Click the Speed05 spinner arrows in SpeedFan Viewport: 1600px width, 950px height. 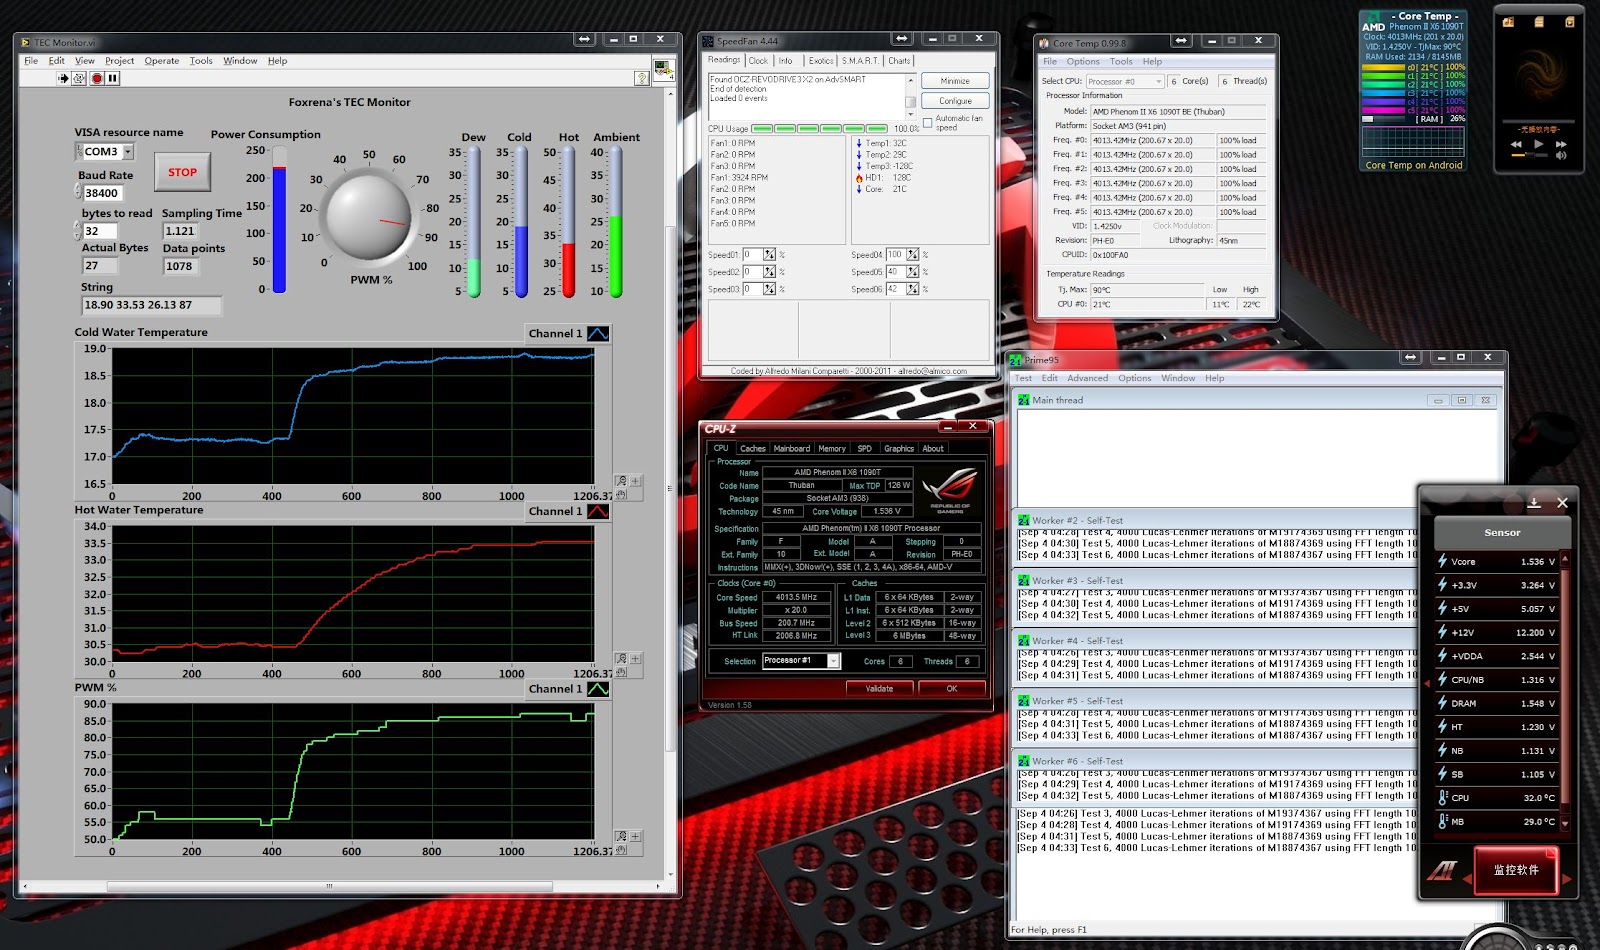coord(912,272)
